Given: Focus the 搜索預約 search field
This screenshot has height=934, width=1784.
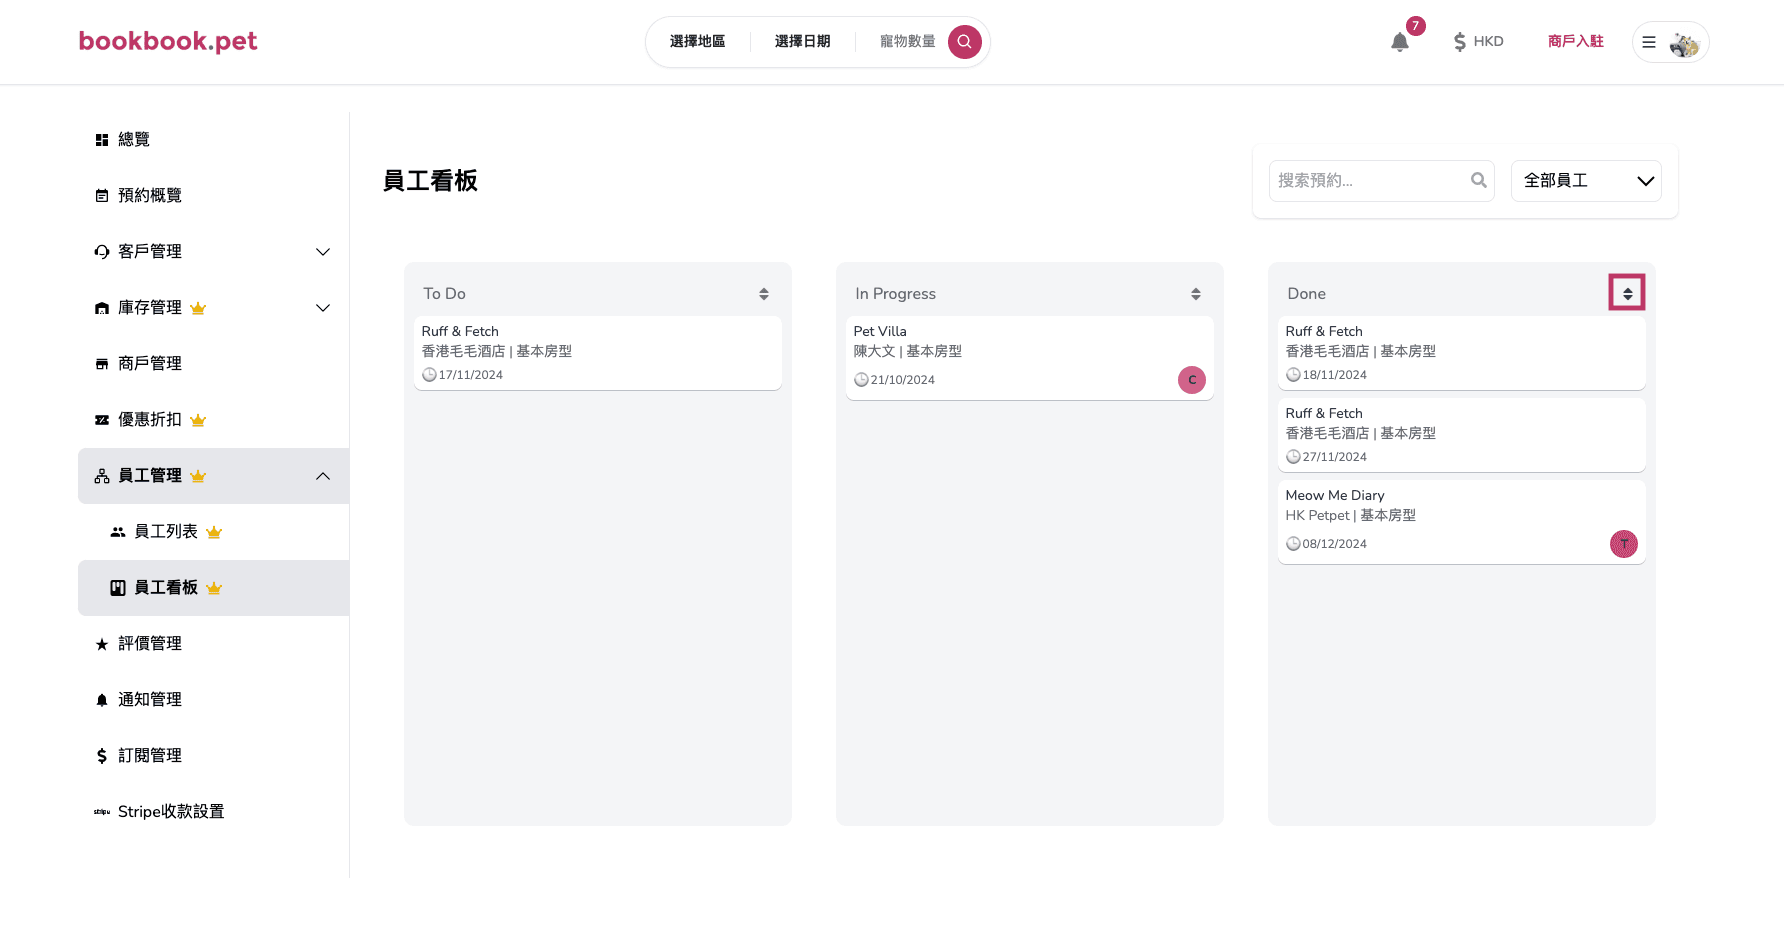Looking at the screenshot, I should [1382, 181].
